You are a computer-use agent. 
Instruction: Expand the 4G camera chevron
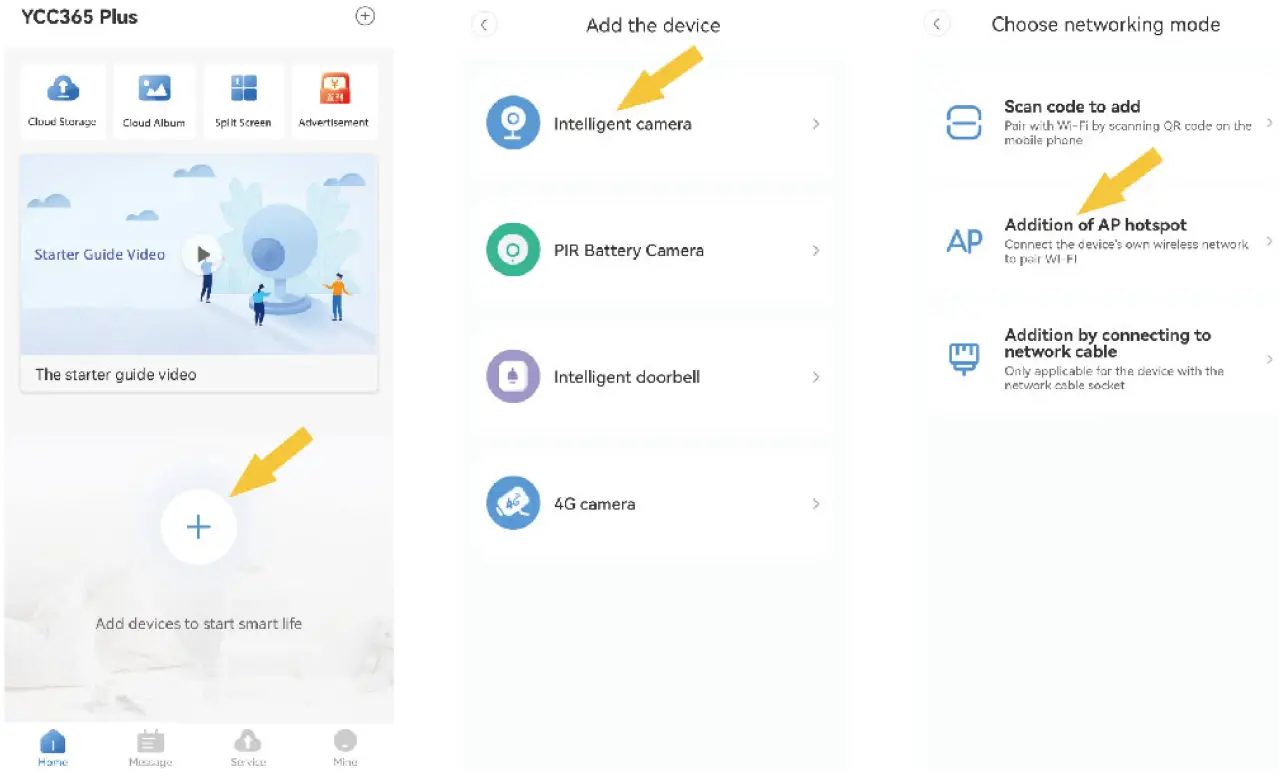[x=816, y=504]
